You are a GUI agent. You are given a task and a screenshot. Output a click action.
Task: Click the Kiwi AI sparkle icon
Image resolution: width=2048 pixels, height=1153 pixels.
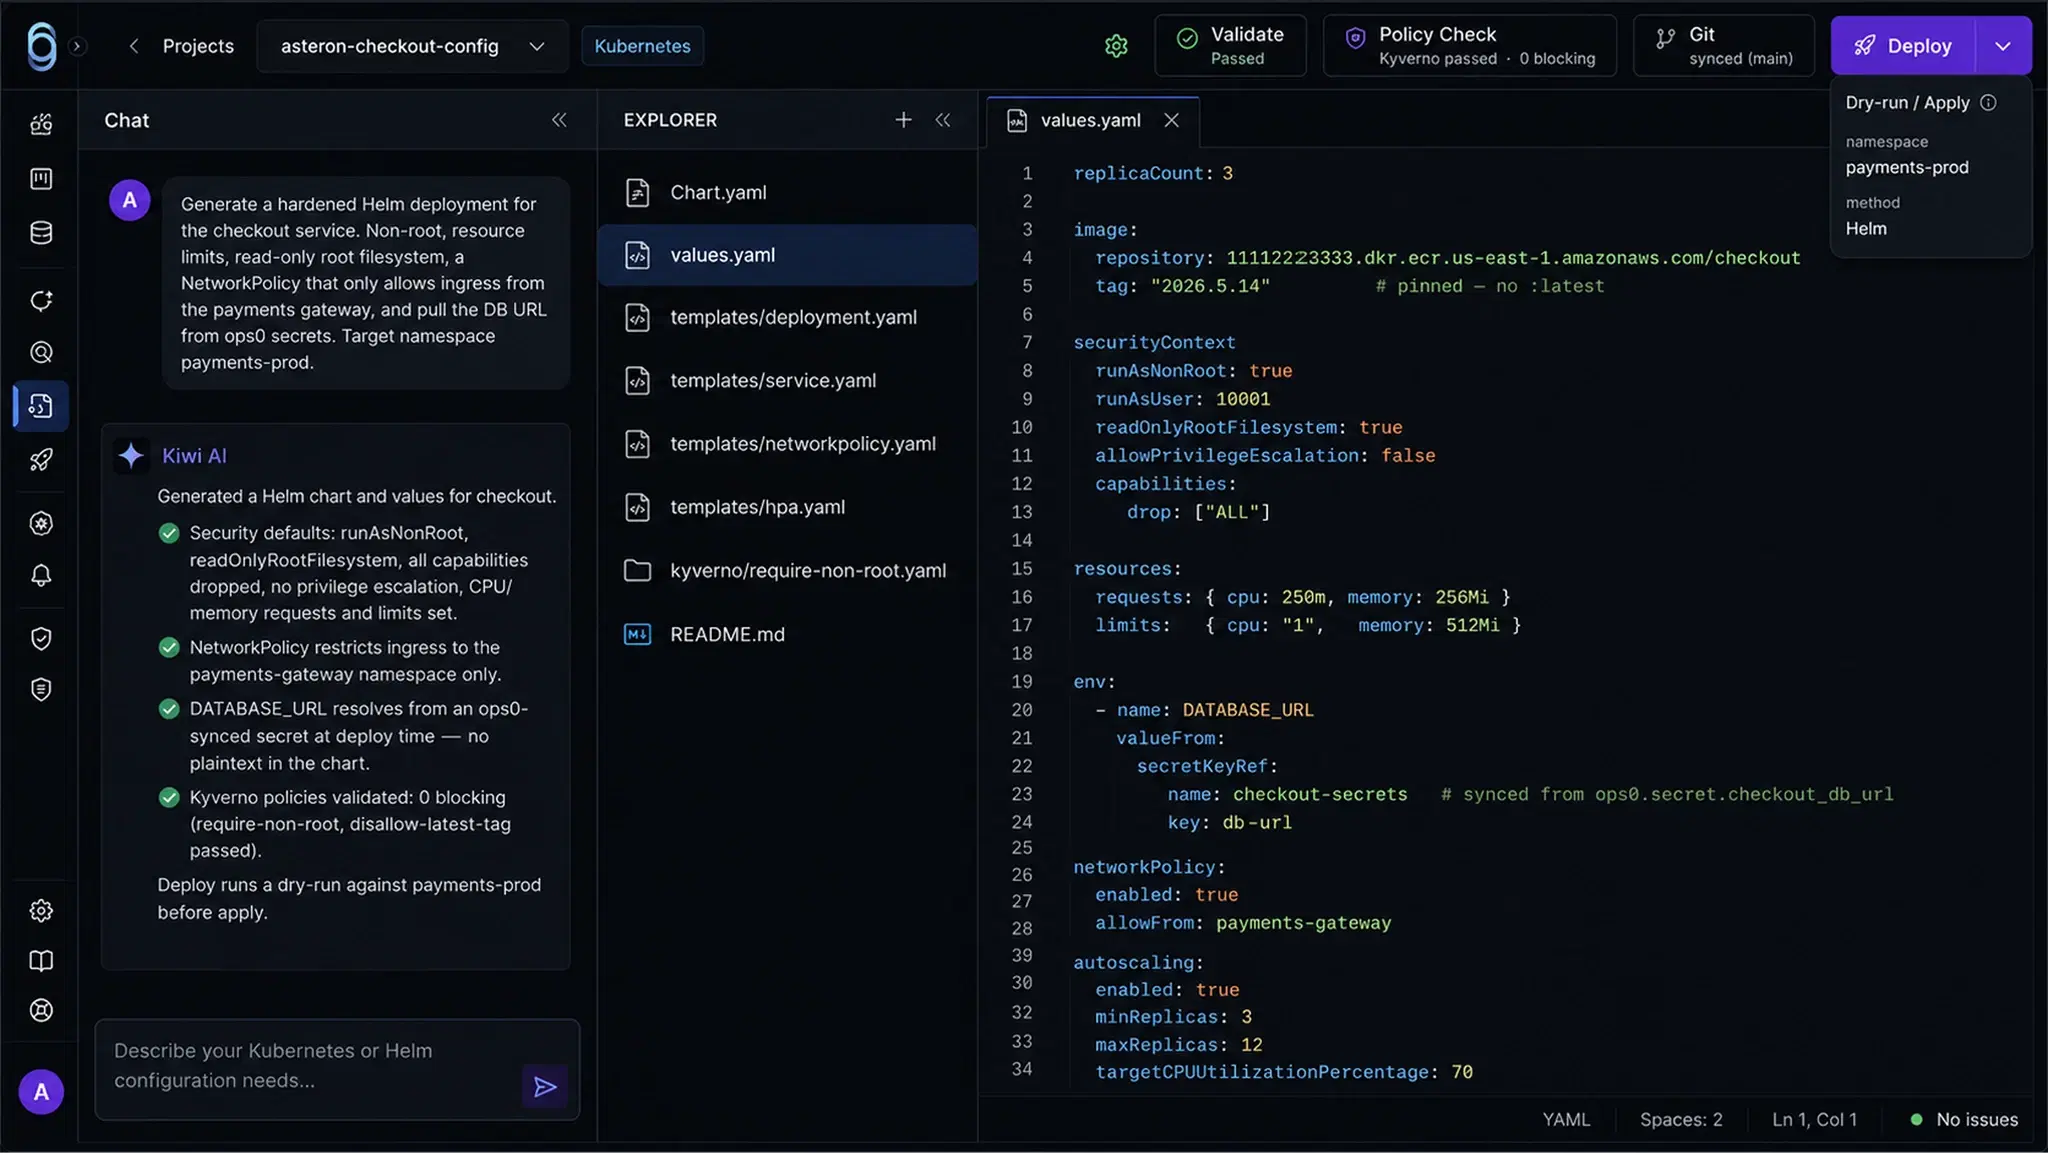coord(131,456)
